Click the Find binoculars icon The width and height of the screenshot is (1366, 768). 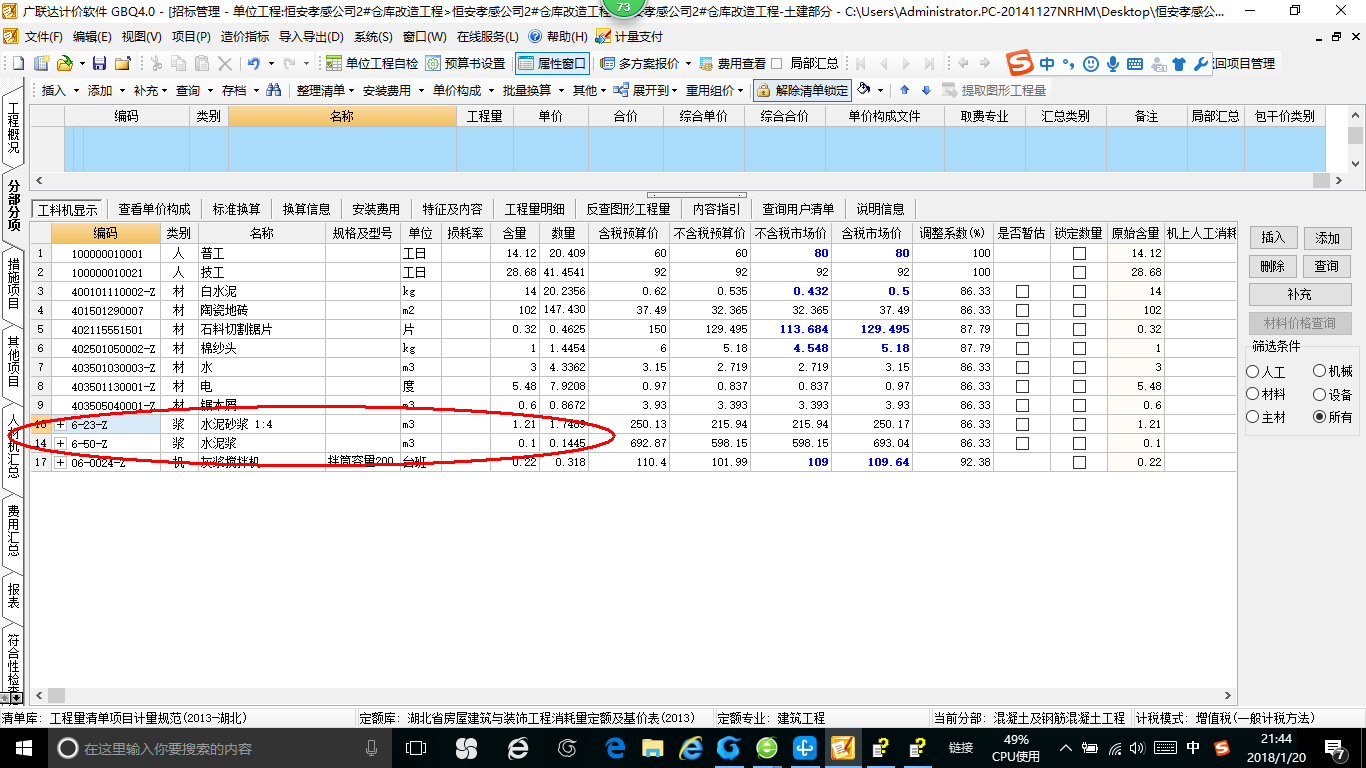[x=273, y=90]
